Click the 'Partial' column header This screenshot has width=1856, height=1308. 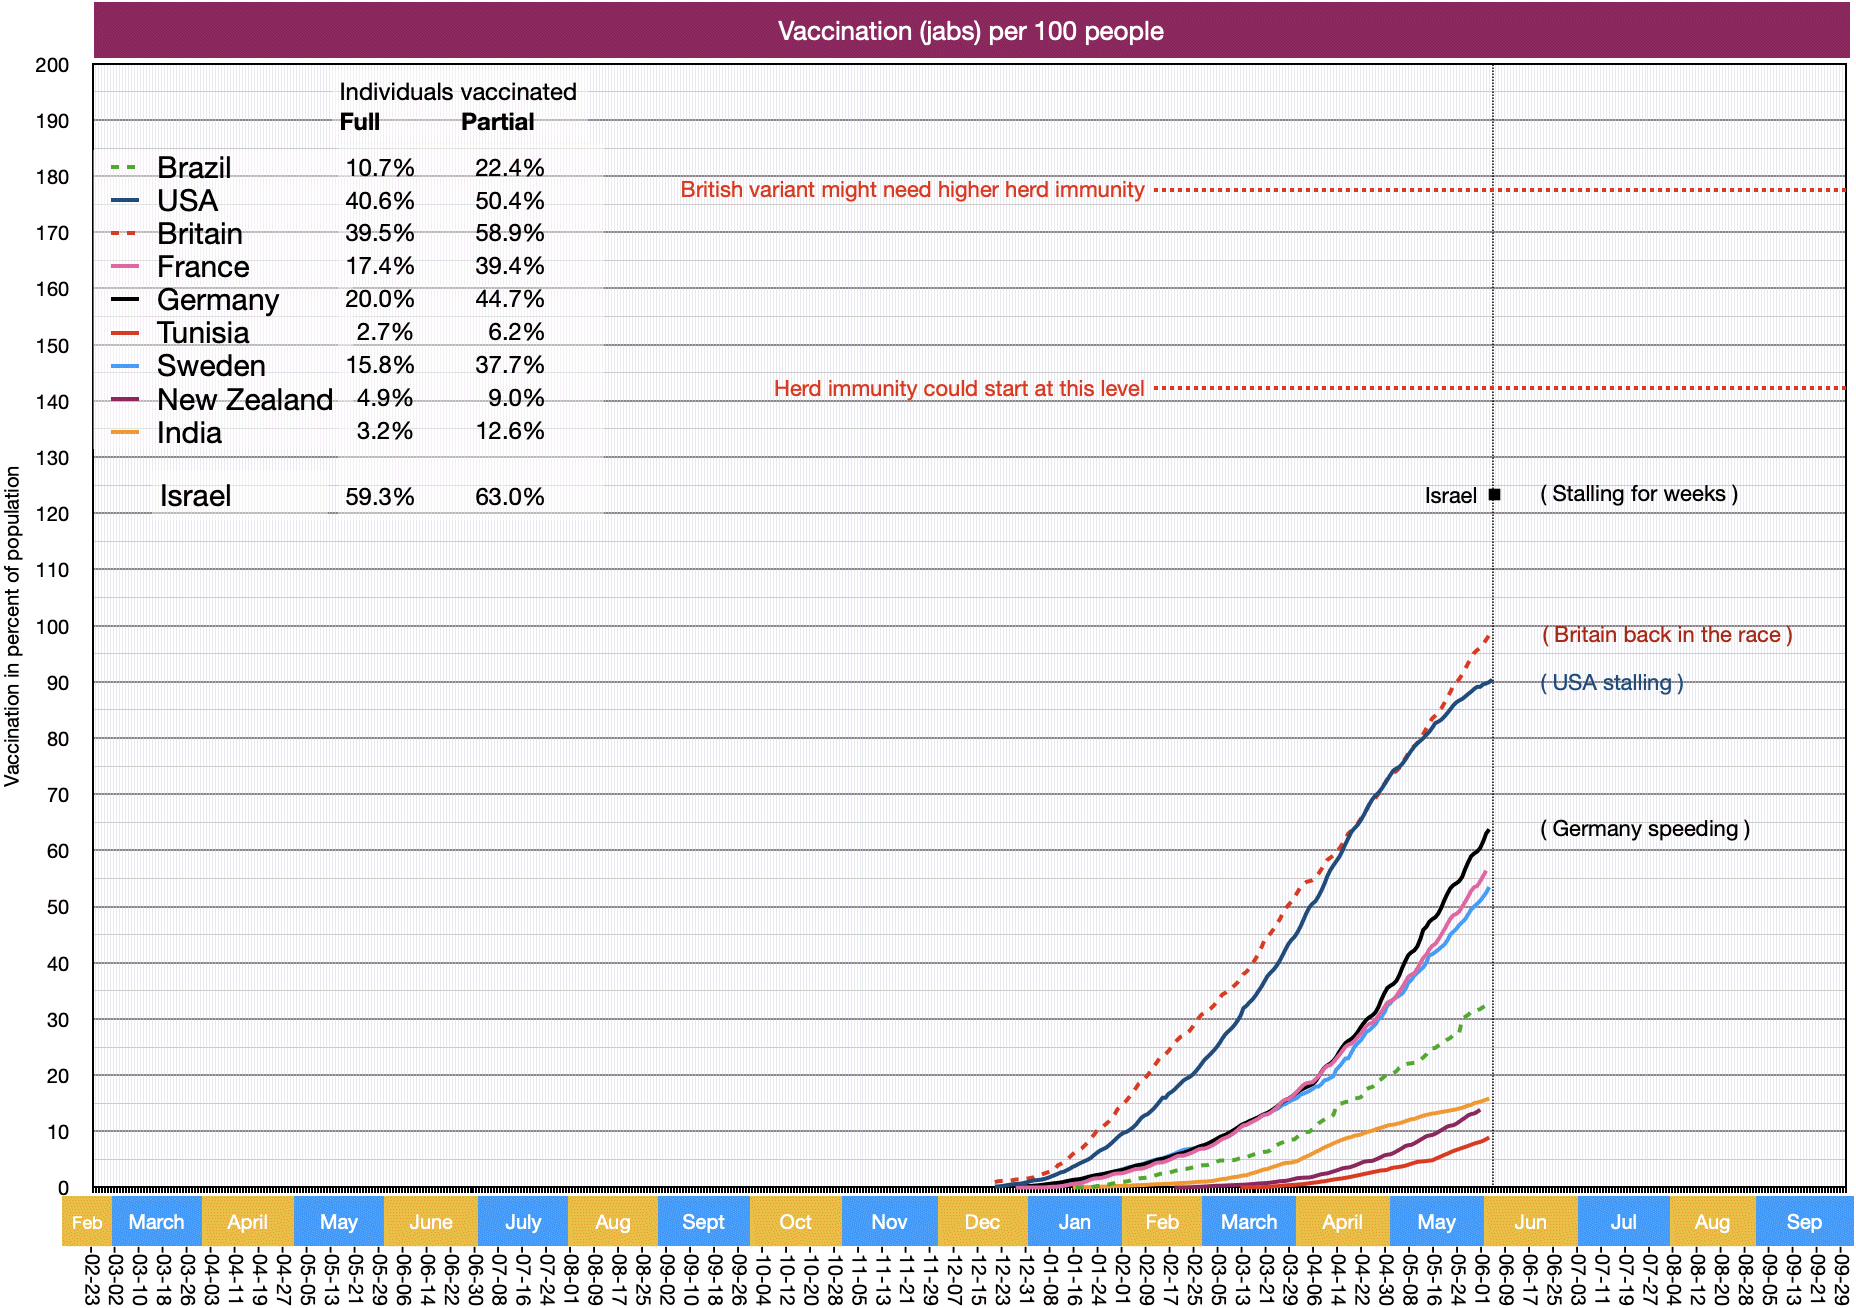(497, 122)
